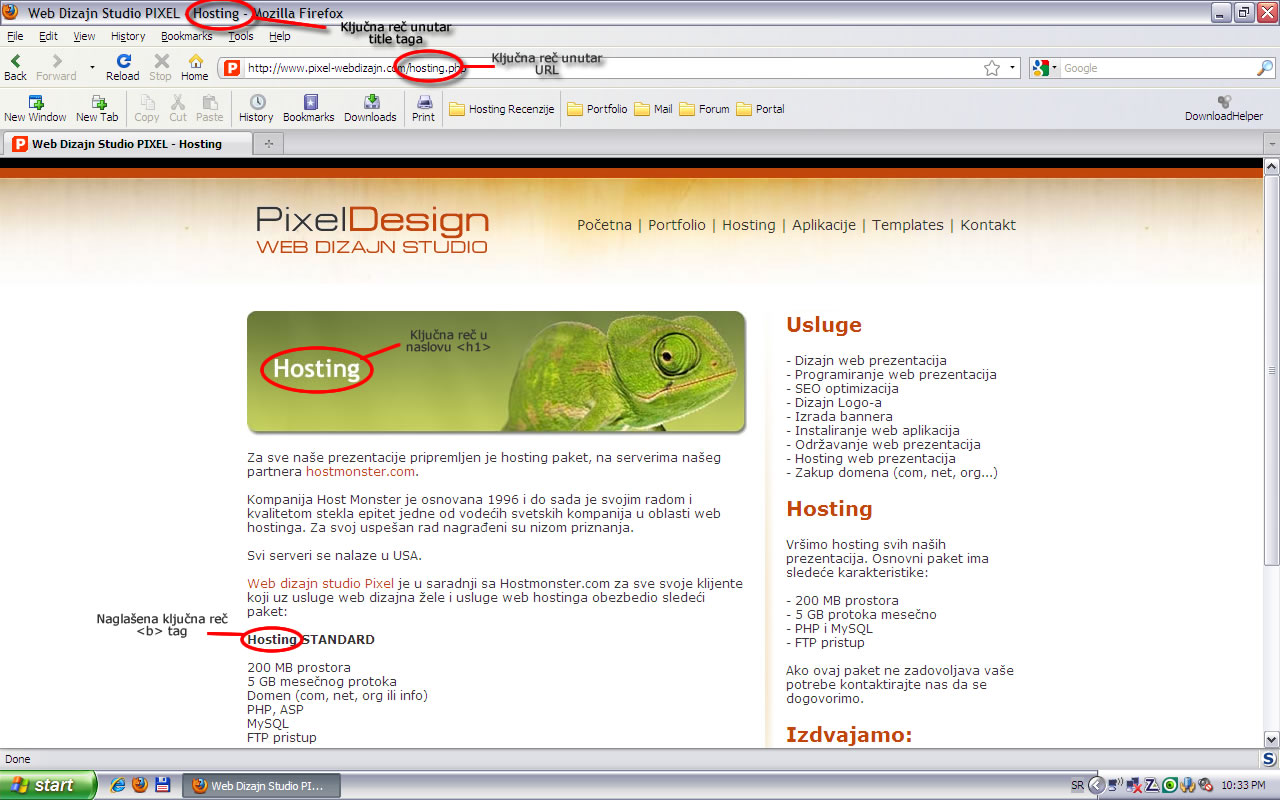Open the Downloads toolbar icon

pyautogui.click(x=370, y=104)
